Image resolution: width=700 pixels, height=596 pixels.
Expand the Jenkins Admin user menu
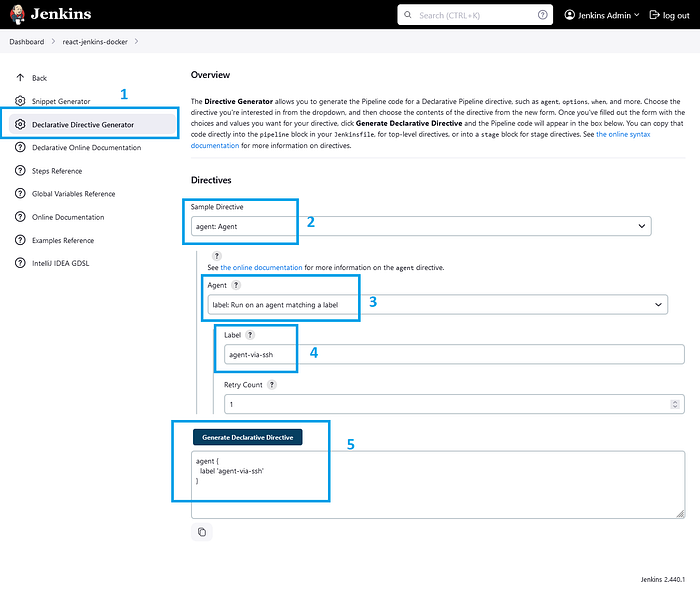[x=637, y=15]
